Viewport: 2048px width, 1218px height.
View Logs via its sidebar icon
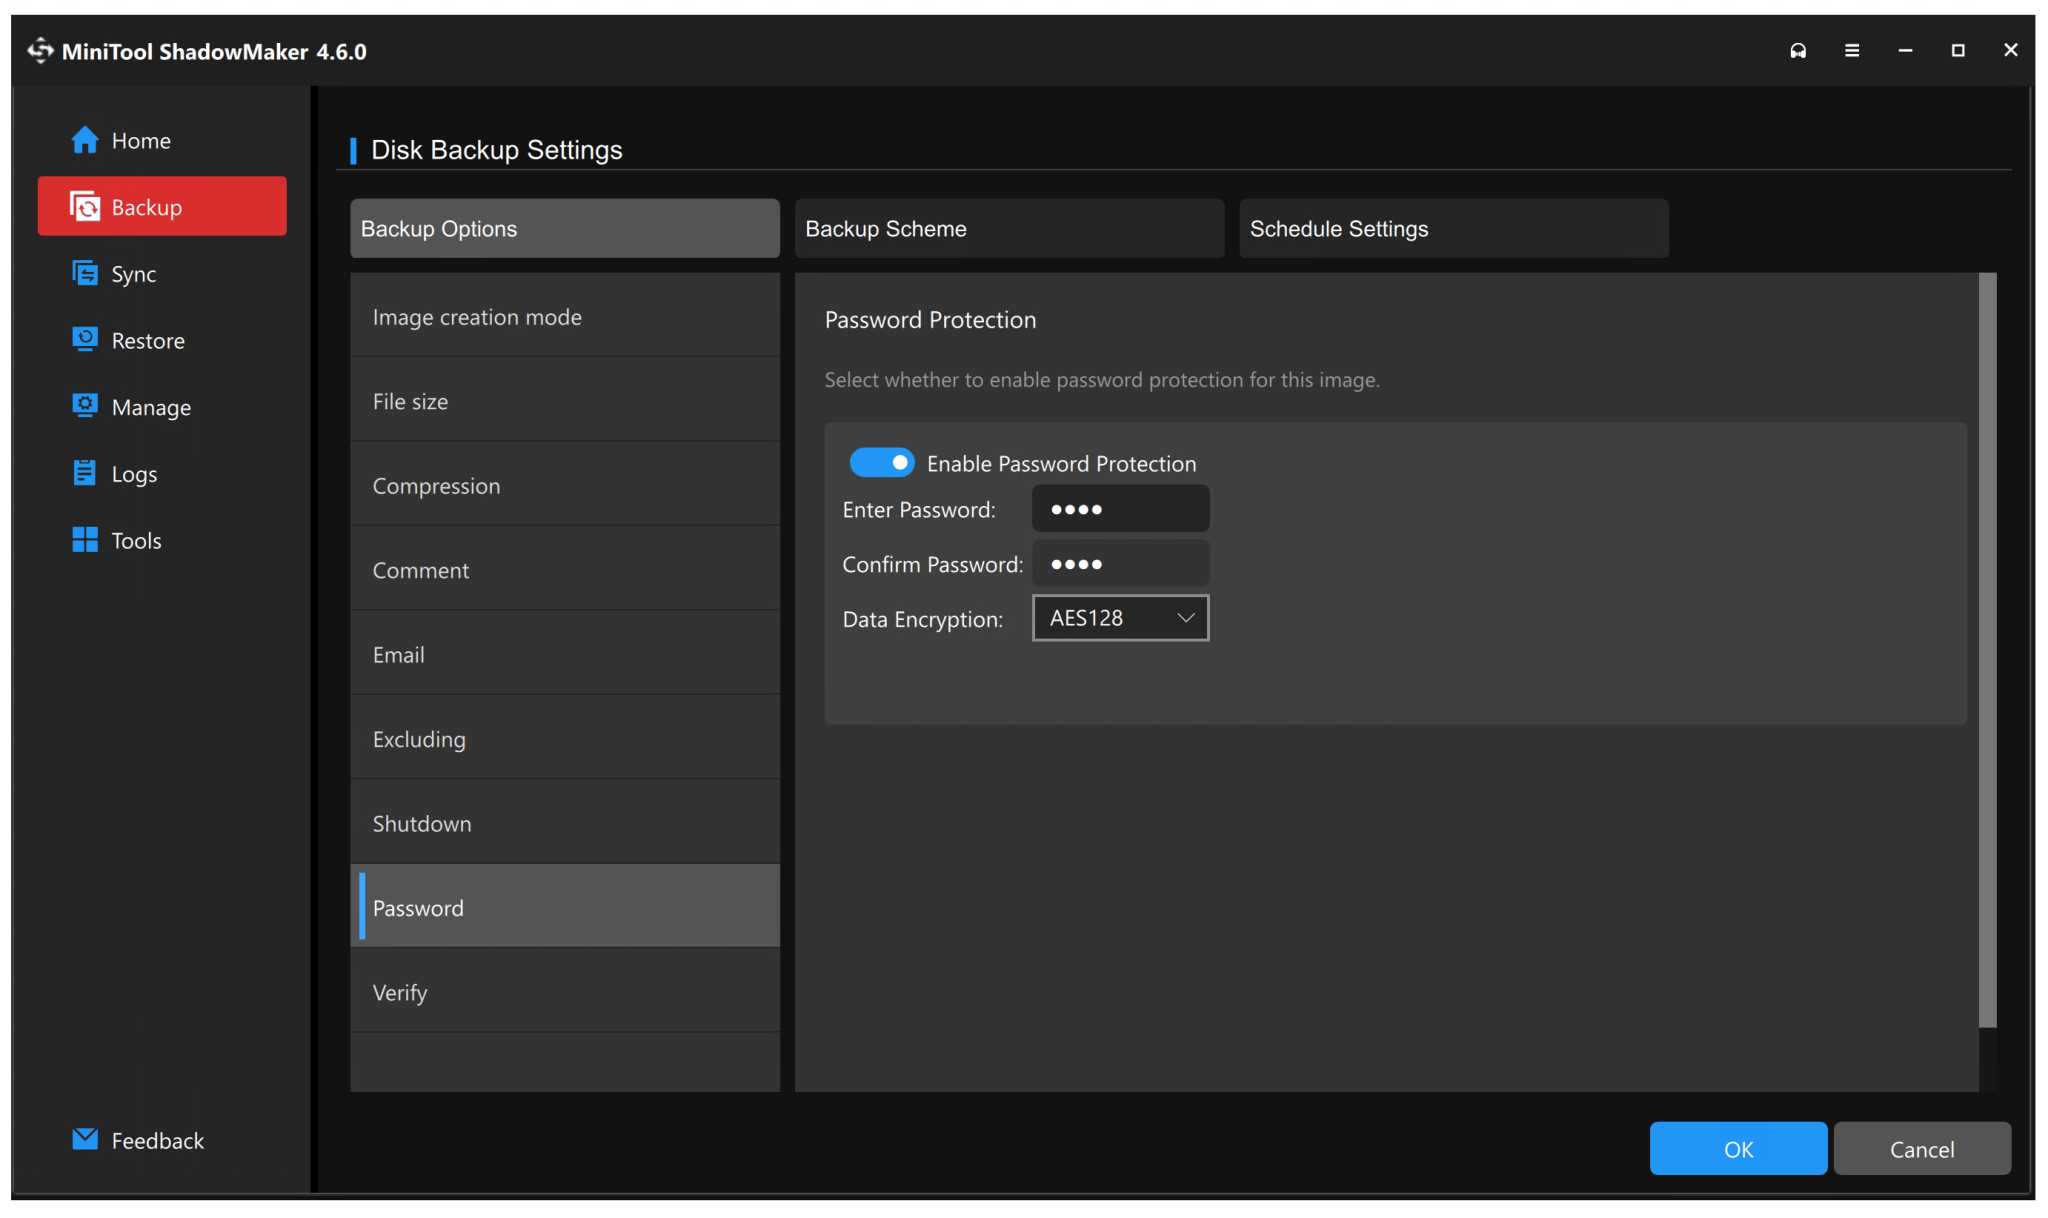coord(85,473)
